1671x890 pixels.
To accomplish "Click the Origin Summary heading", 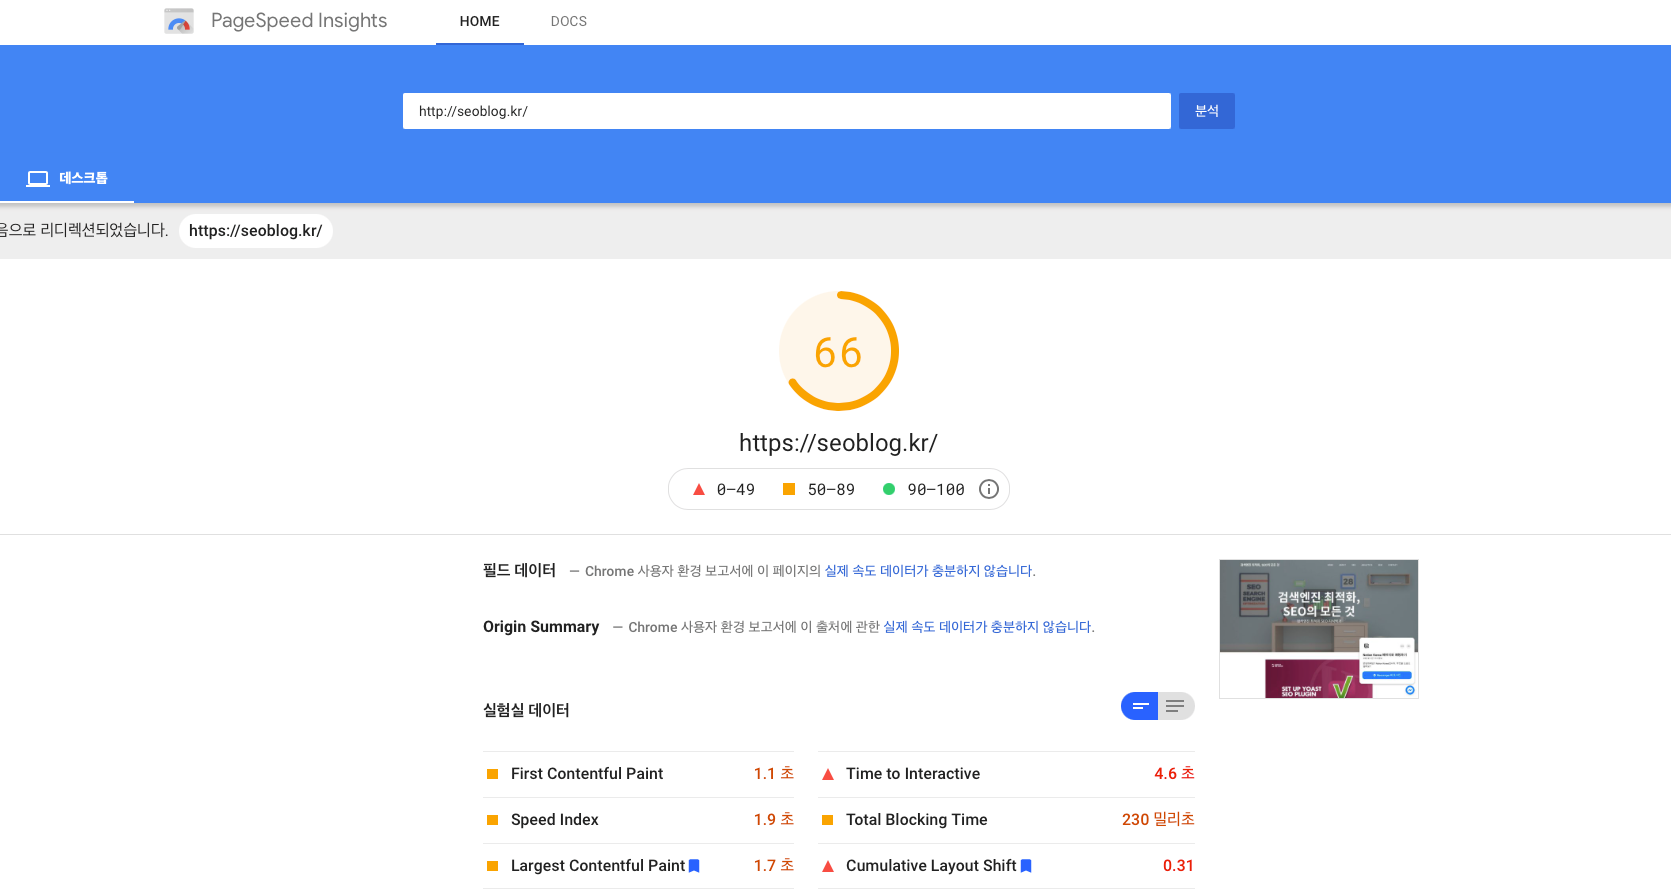I will (541, 627).
